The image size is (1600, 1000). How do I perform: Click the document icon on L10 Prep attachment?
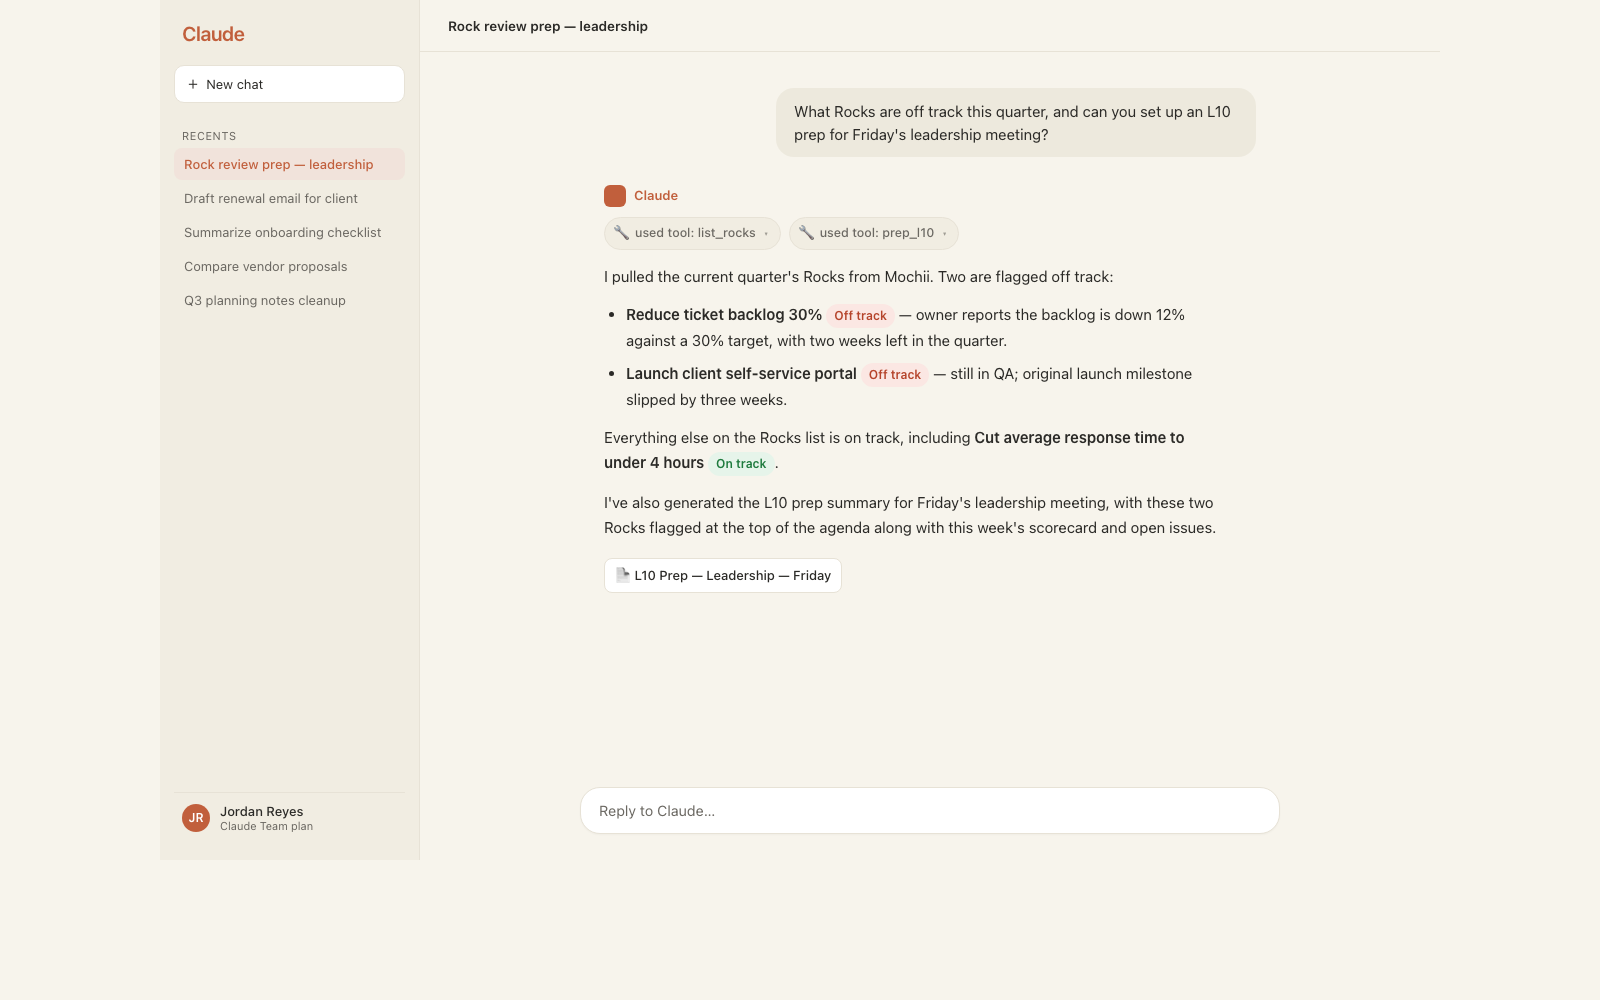(622, 575)
